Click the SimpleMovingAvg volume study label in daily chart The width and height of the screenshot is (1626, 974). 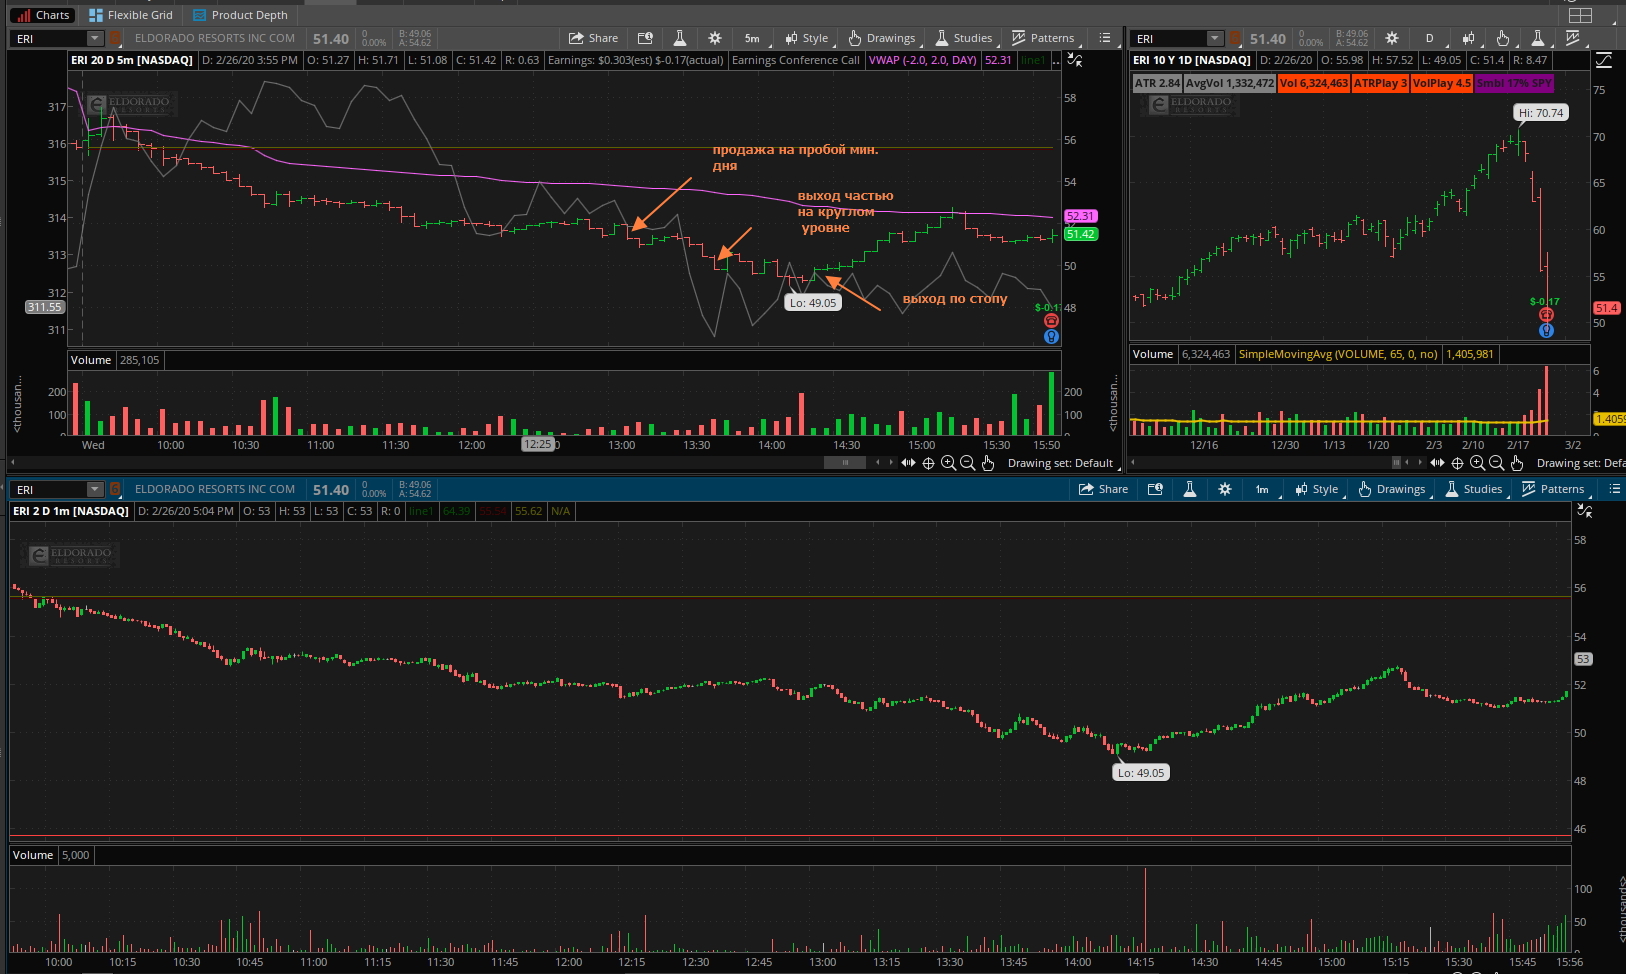(x=1338, y=354)
